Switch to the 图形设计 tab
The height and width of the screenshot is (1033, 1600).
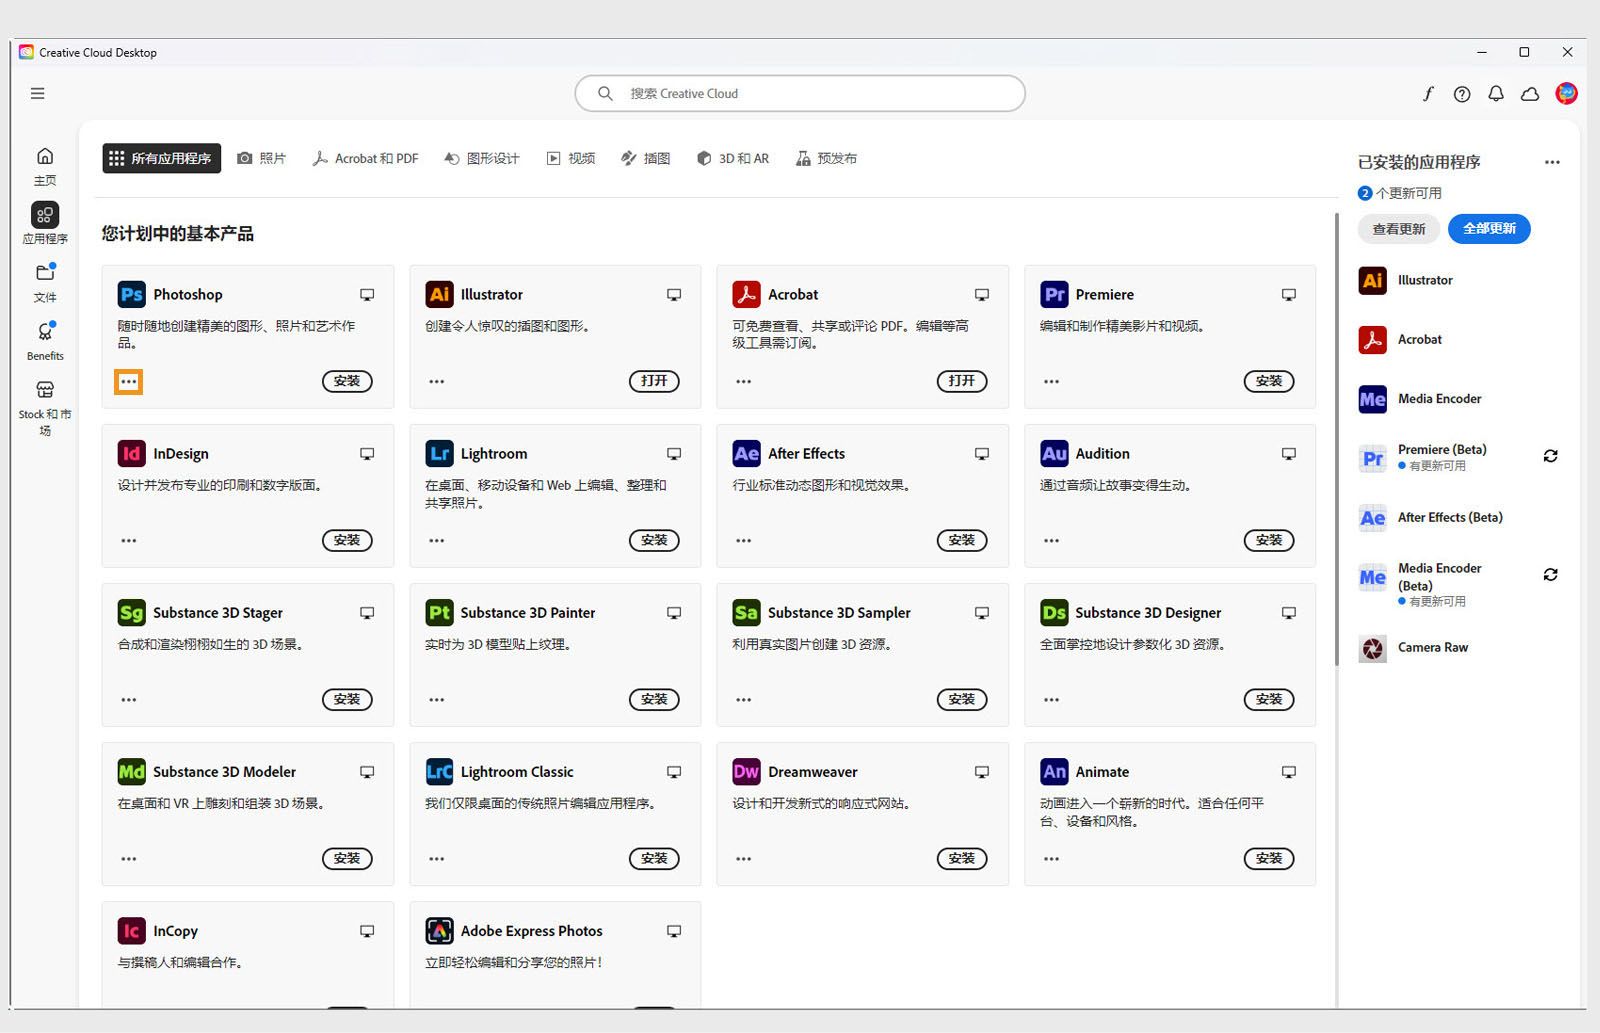482,158
